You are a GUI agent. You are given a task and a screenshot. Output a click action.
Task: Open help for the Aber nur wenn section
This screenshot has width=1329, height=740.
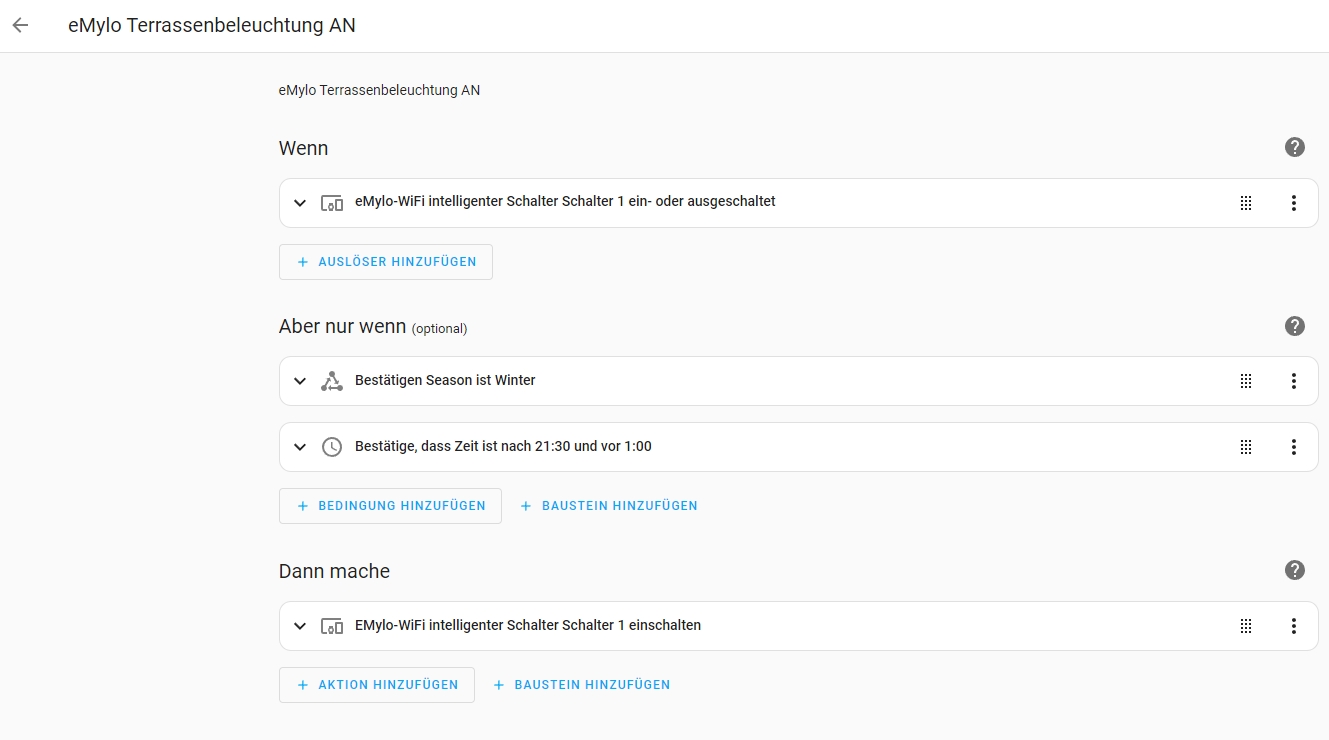[x=1295, y=326]
